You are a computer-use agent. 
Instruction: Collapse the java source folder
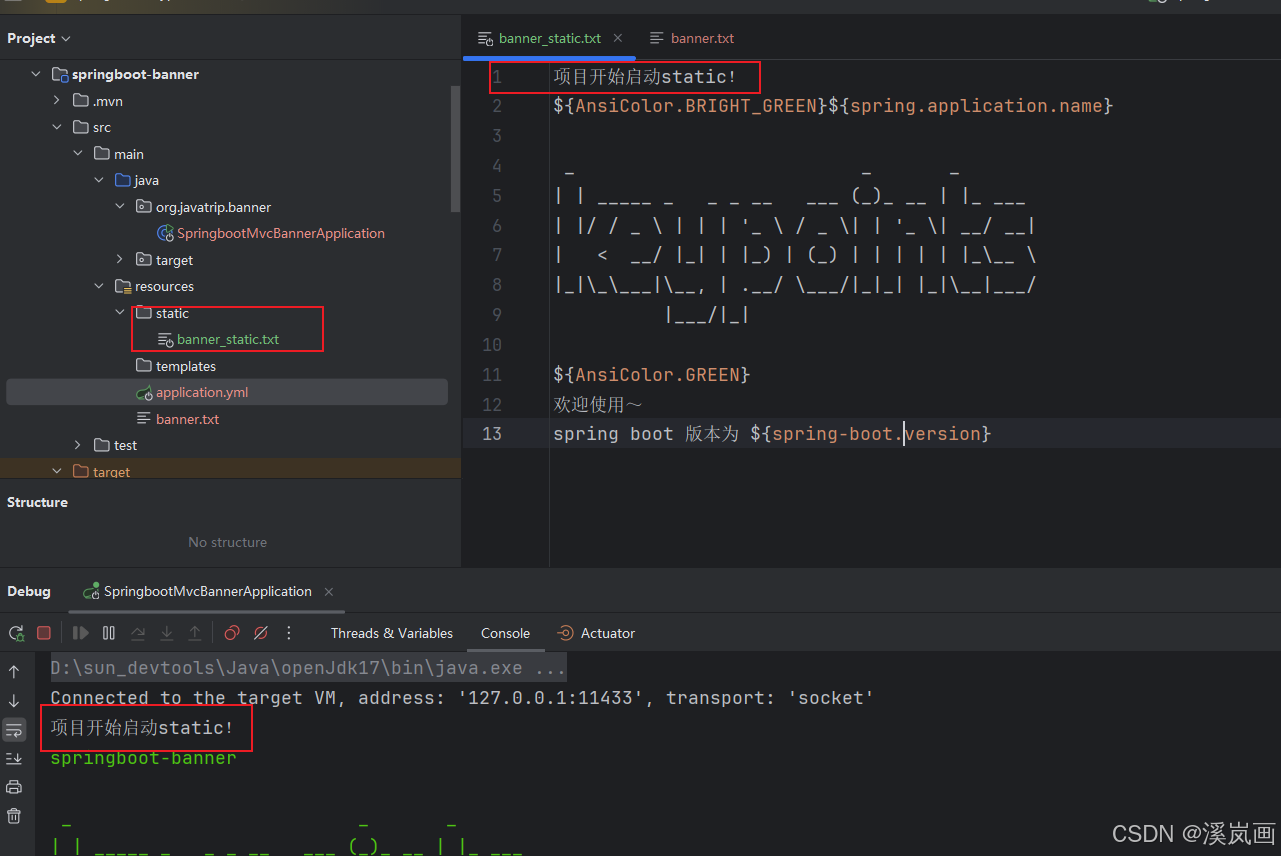pyautogui.click(x=99, y=180)
